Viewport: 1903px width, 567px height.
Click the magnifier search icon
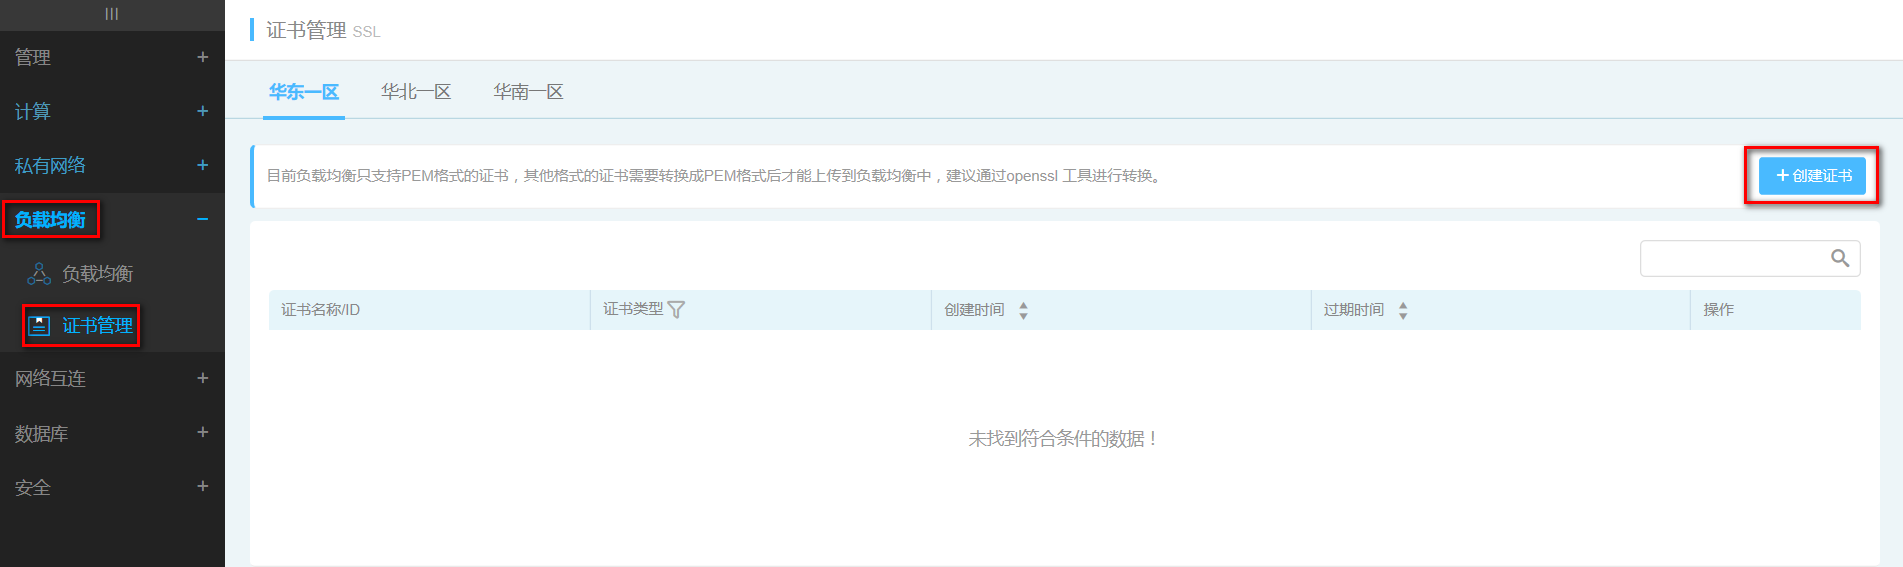pyautogui.click(x=1840, y=258)
